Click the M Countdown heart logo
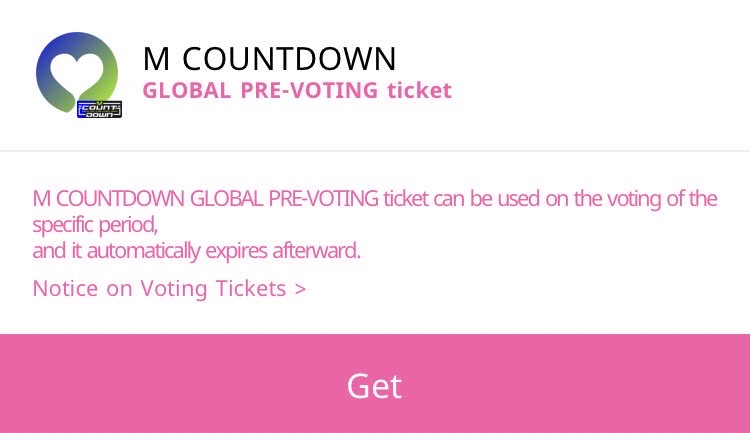This screenshot has height=433, width=750. 78,74
